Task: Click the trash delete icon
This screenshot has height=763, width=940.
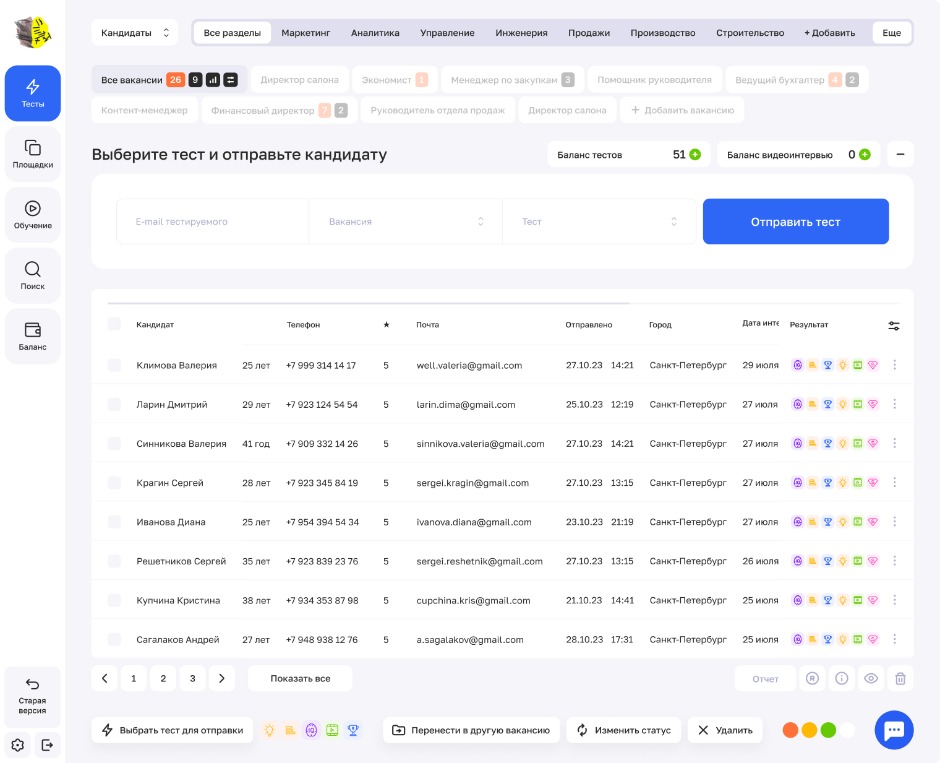Action: coord(900,678)
